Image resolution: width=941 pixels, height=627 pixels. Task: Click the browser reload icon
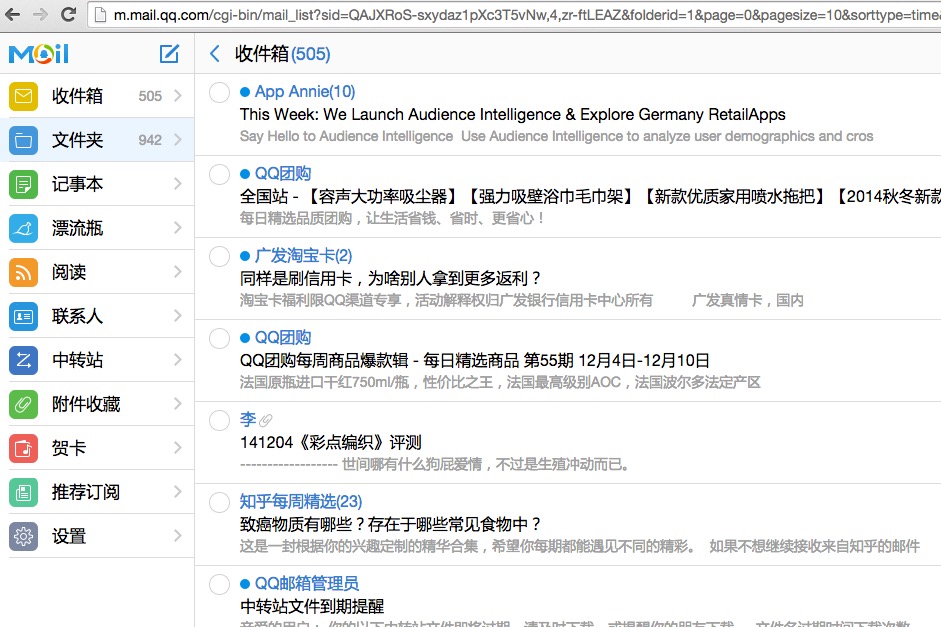pos(68,14)
